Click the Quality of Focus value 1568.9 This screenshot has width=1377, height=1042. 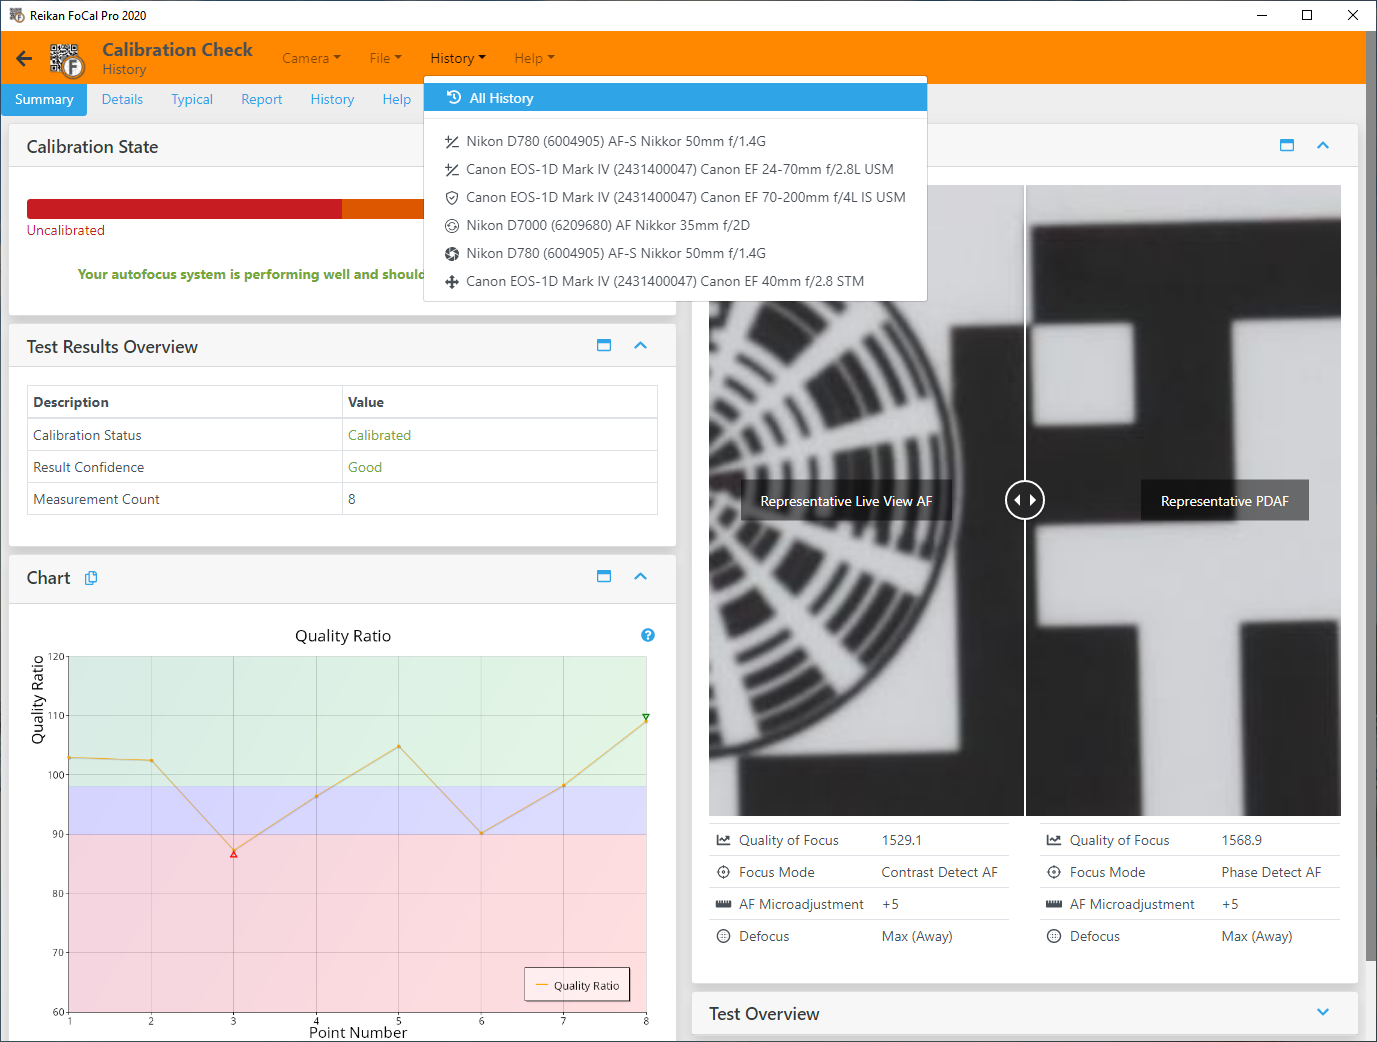pyautogui.click(x=1242, y=841)
